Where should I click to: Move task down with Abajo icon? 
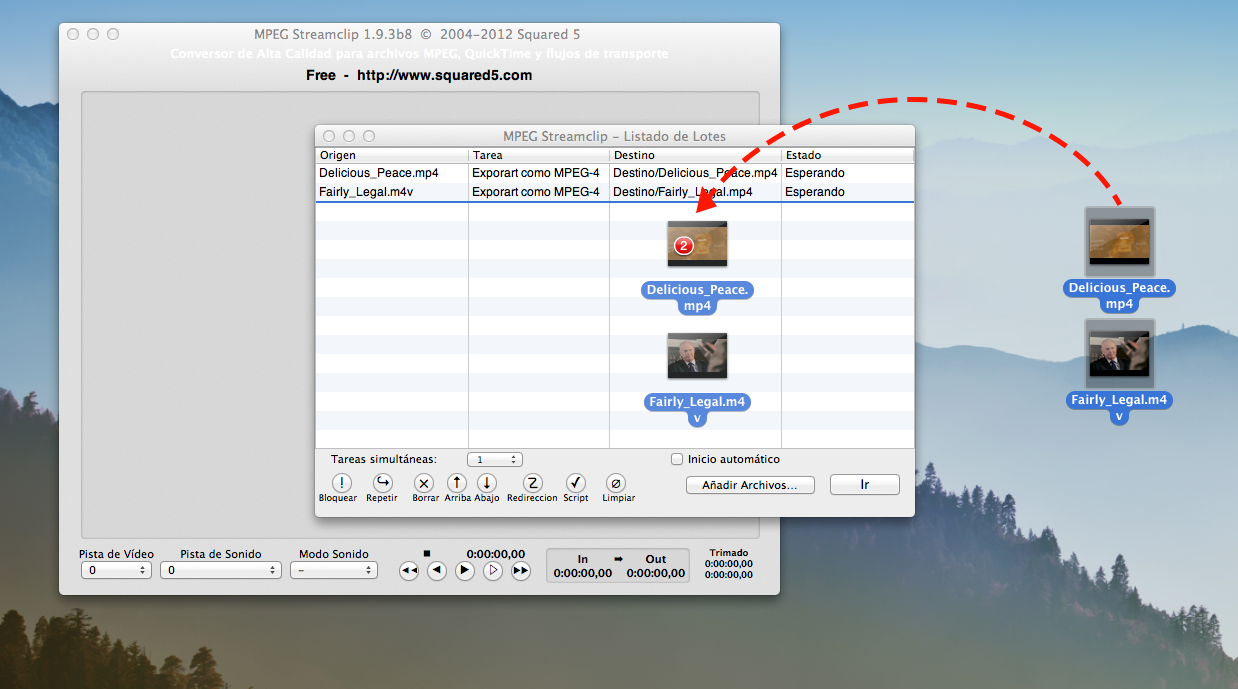(x=486, y=483)
